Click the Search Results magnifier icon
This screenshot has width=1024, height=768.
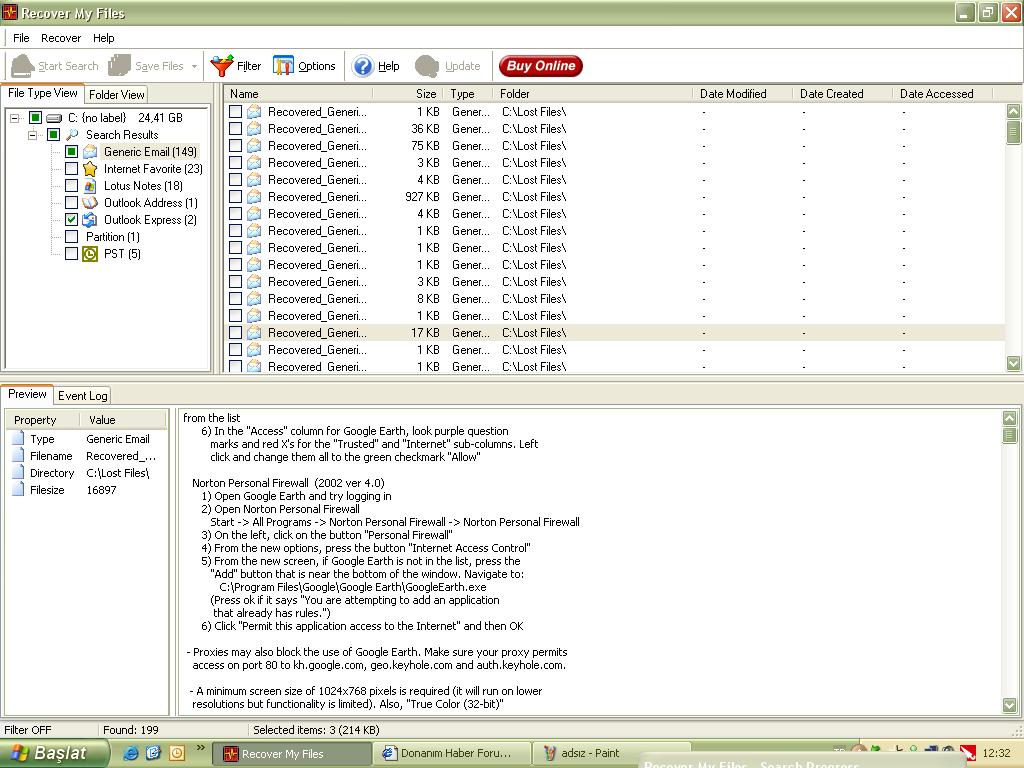pyautogui.click(x=72, y=135)
